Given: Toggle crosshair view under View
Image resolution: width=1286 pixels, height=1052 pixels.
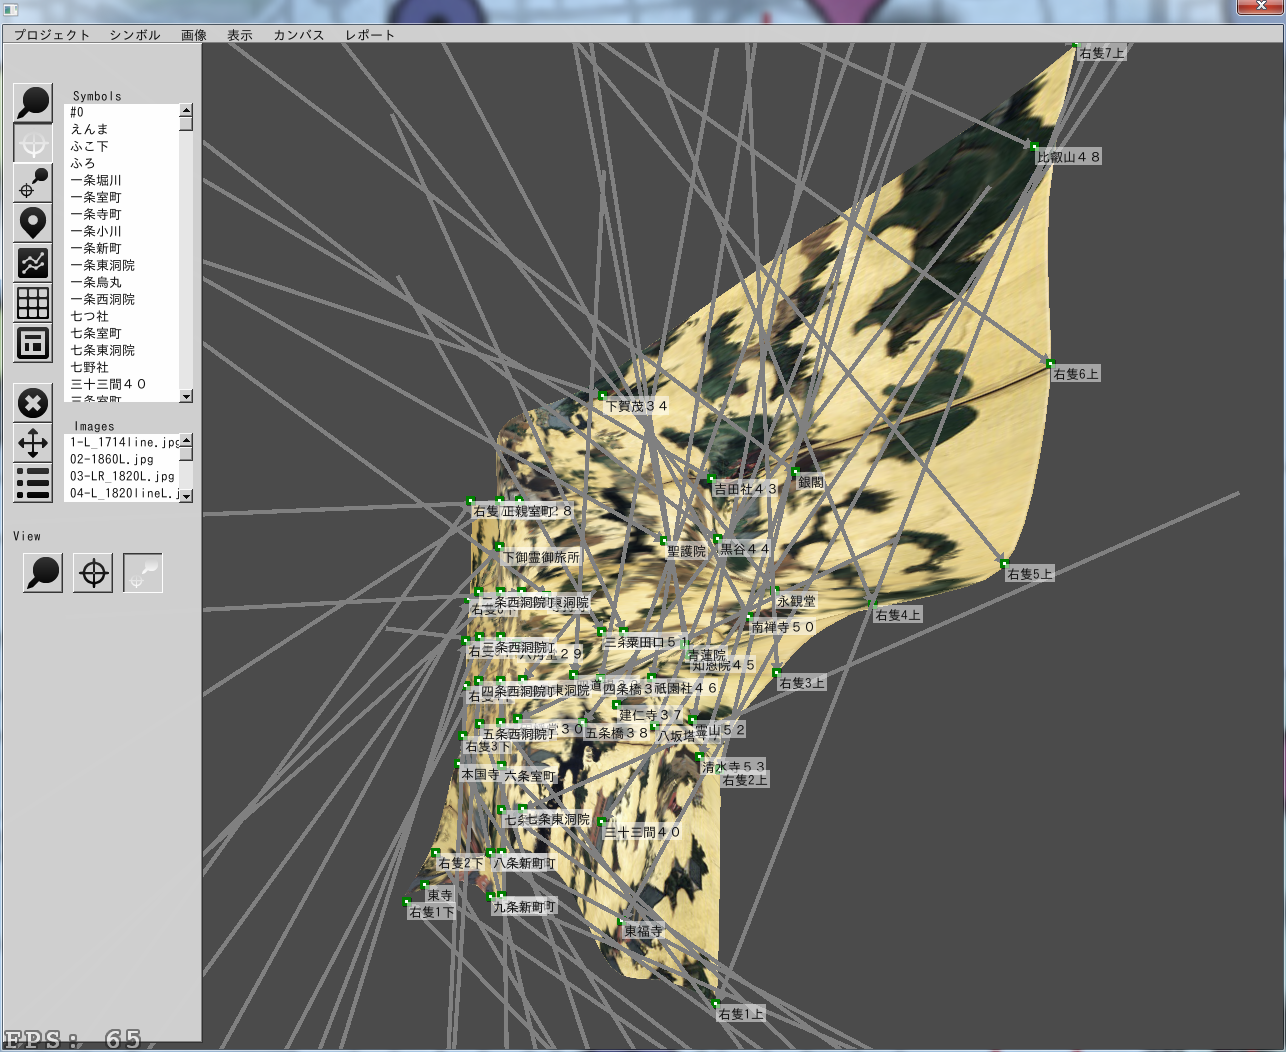Looking at the screenshot, I should click(93, 573).
